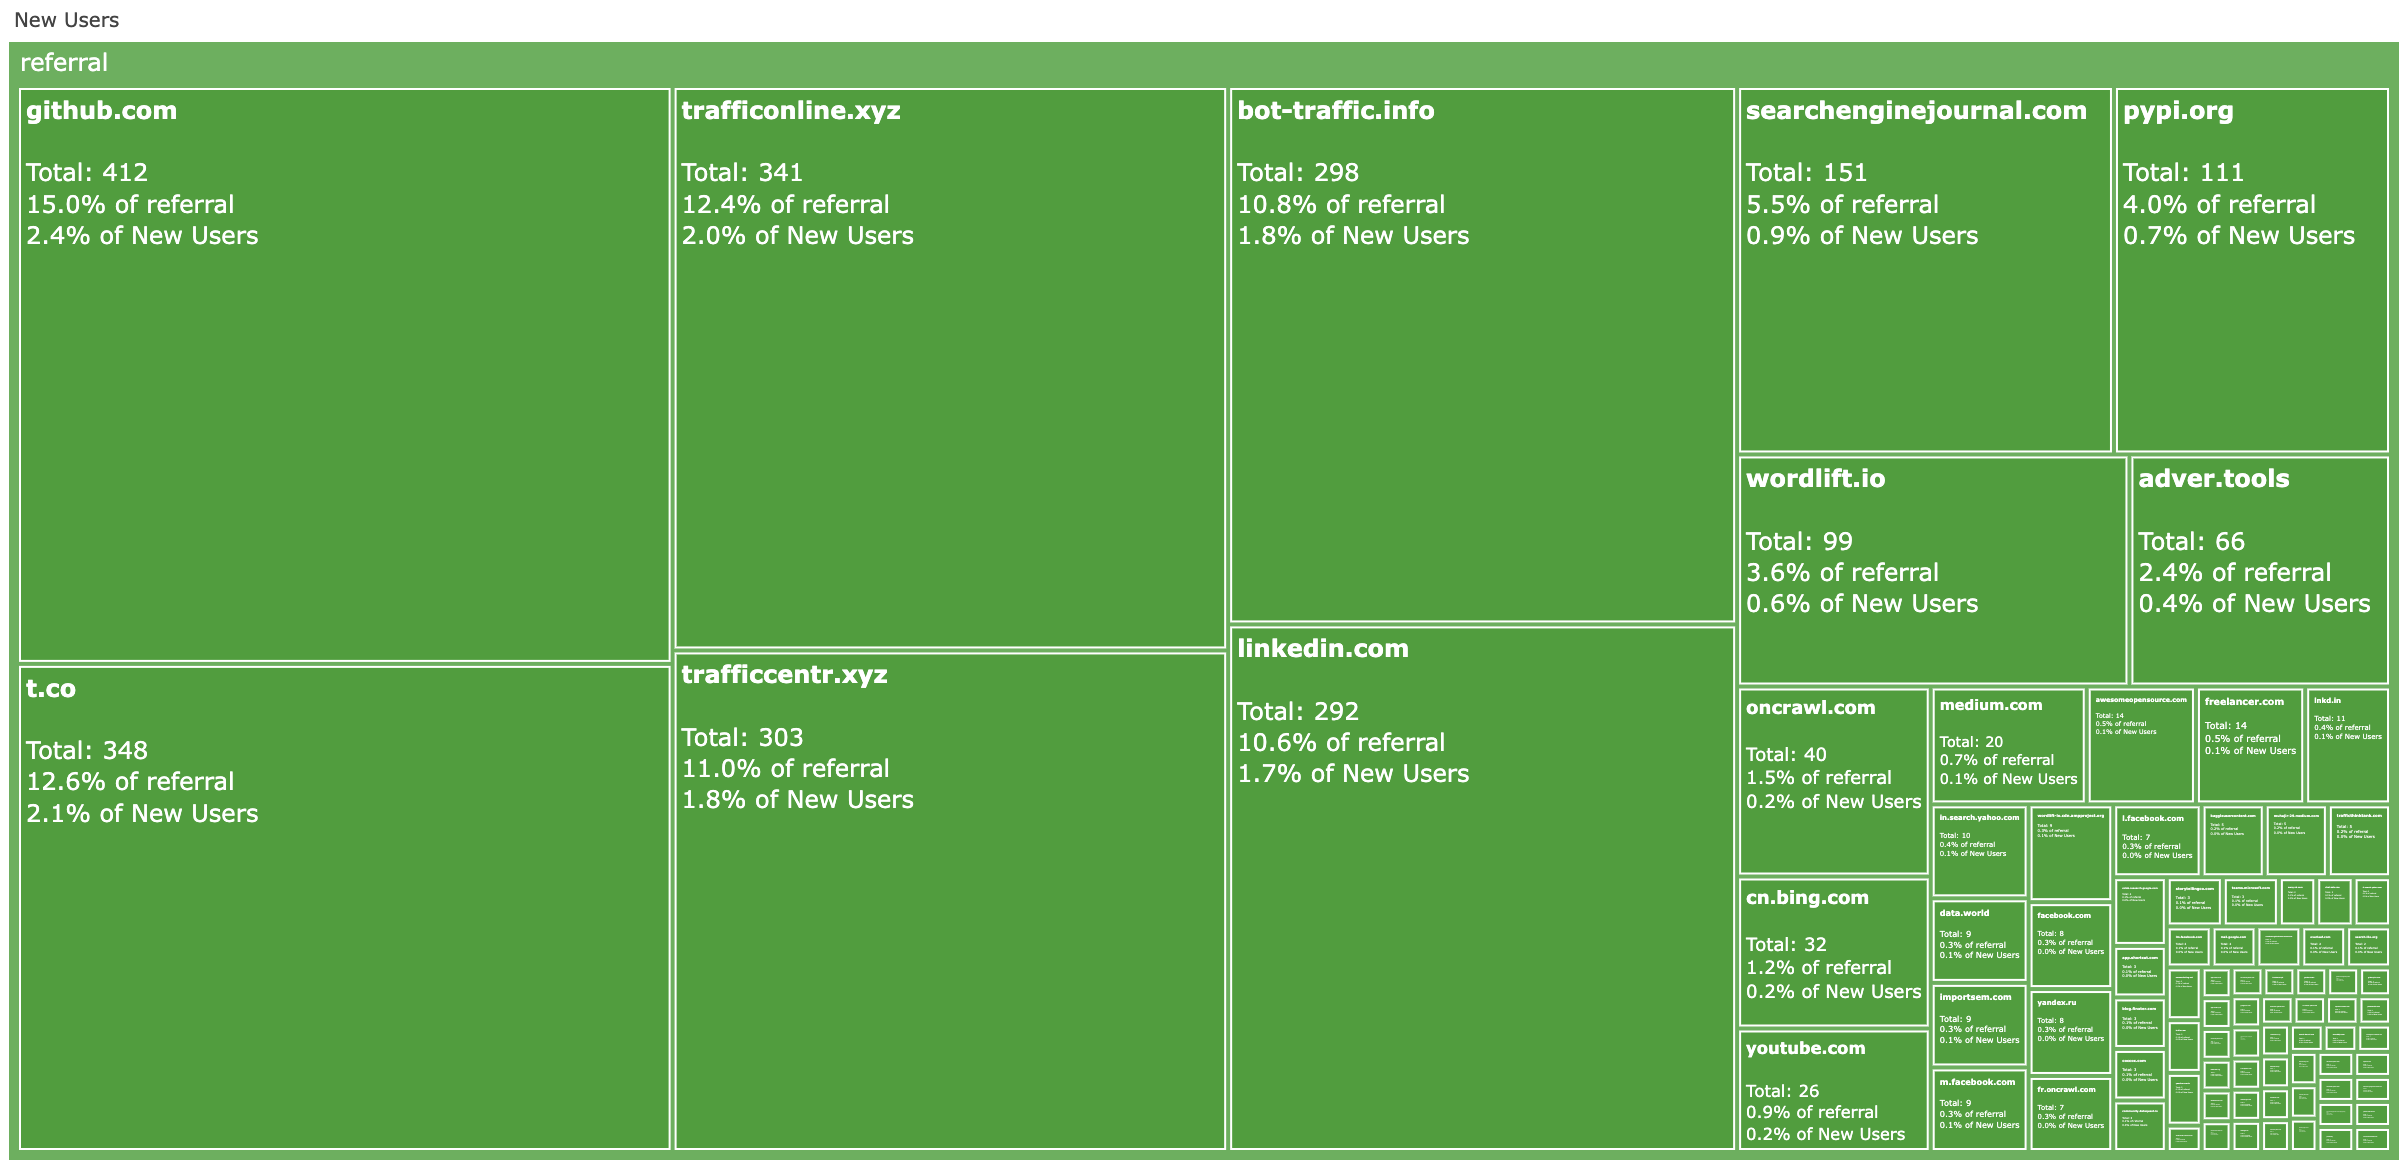Open the searchenginejournal.com tile
Screen dimensions: 2404x1166
pyautogui.click(x=1925, y=270)
